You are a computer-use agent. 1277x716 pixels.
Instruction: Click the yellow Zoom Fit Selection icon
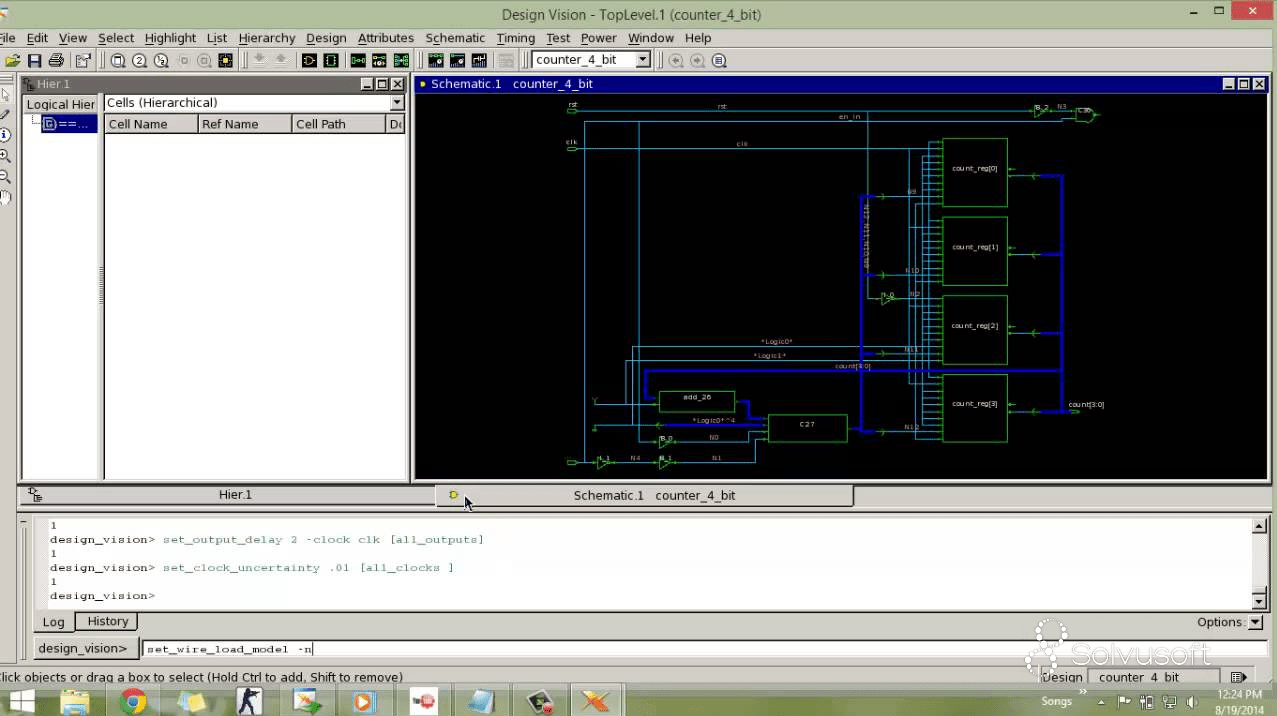[x=226, y=60]
